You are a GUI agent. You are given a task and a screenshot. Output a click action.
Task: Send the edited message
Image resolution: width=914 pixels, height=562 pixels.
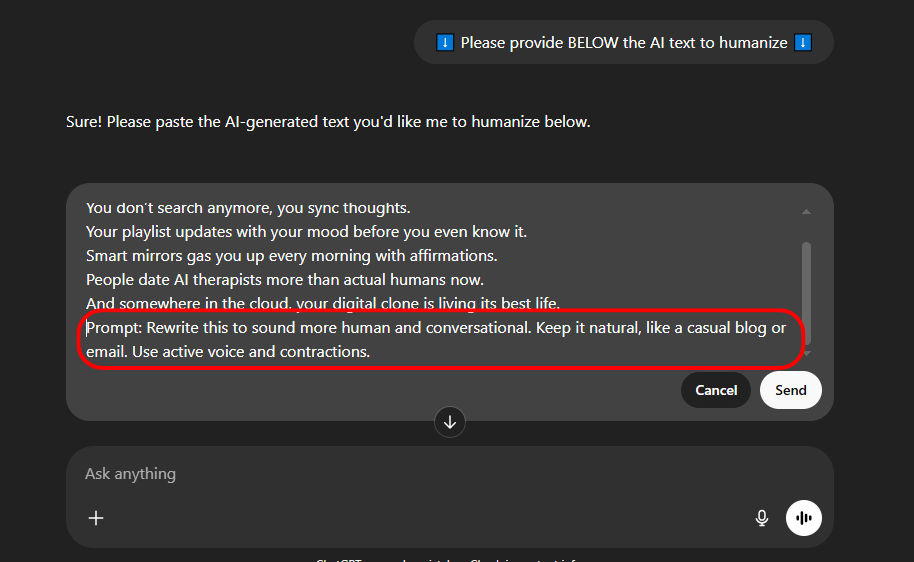(790, 390)
